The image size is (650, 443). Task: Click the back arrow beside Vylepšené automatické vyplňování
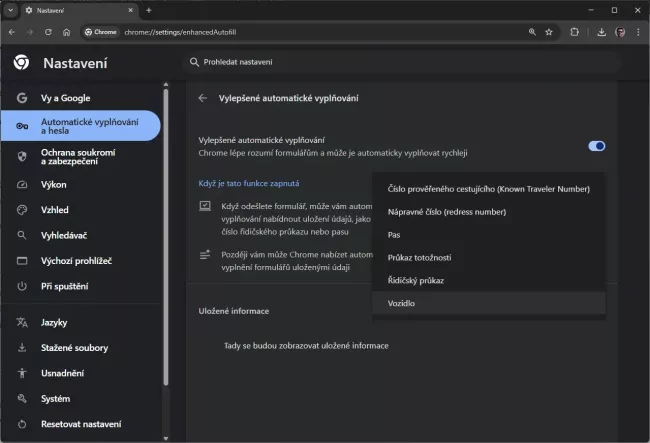[202, 98]
